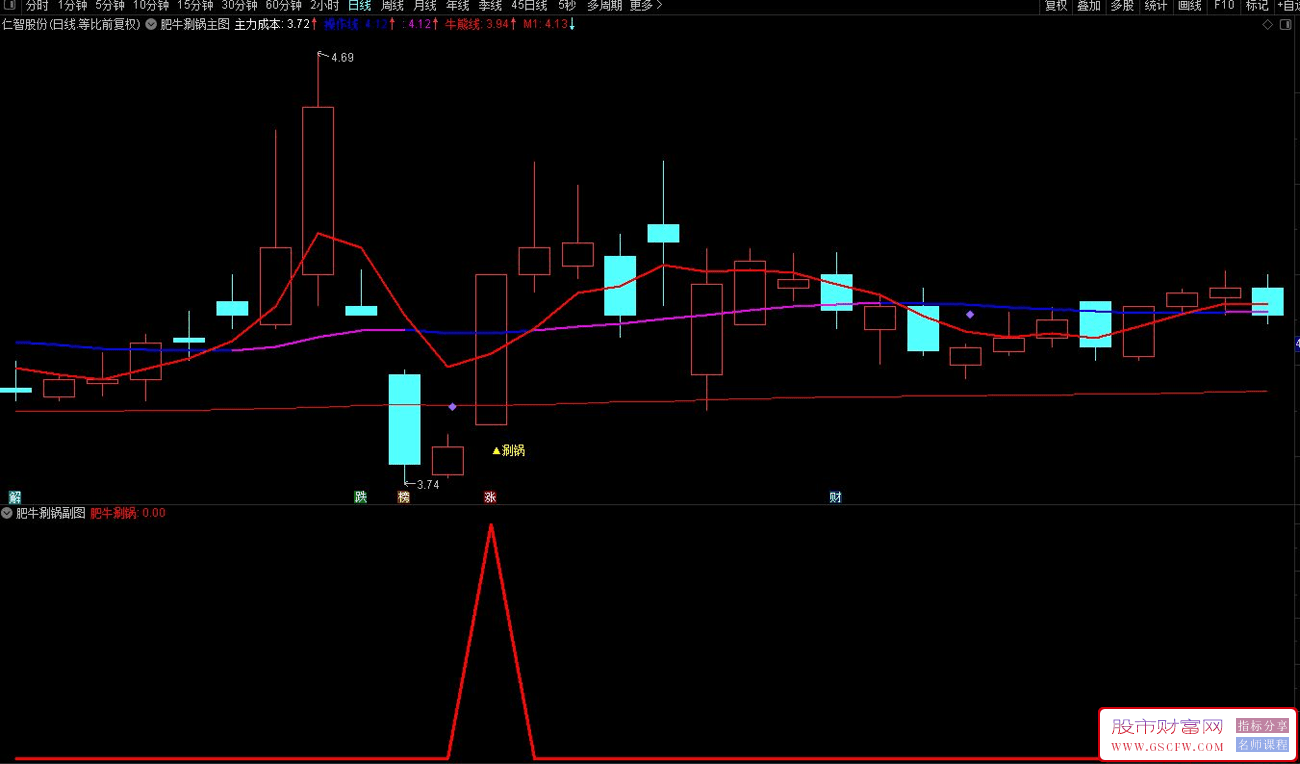Switch to 季线 quarterly chart

tap(490, 5)
